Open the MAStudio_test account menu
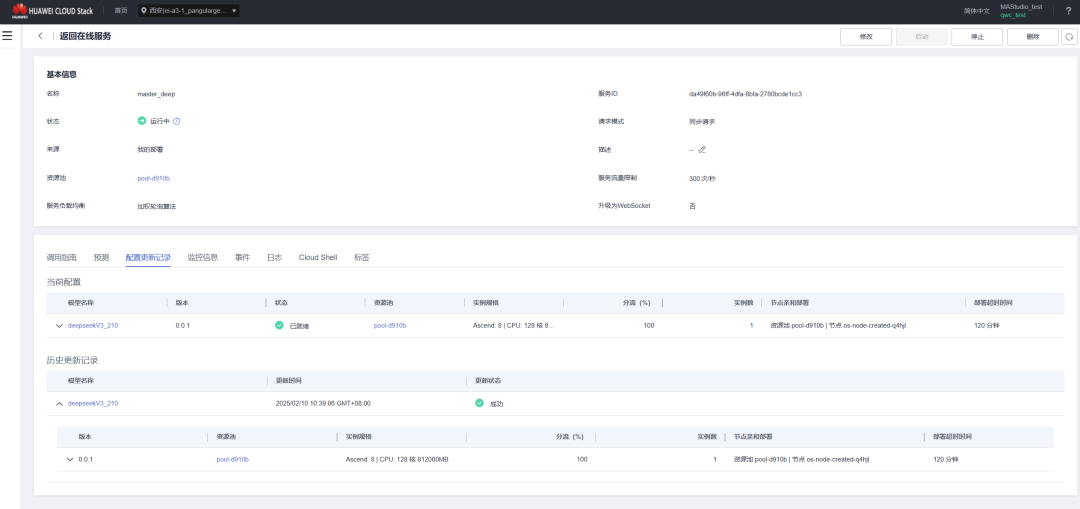1080x509 pixels. click(1021, 10)
